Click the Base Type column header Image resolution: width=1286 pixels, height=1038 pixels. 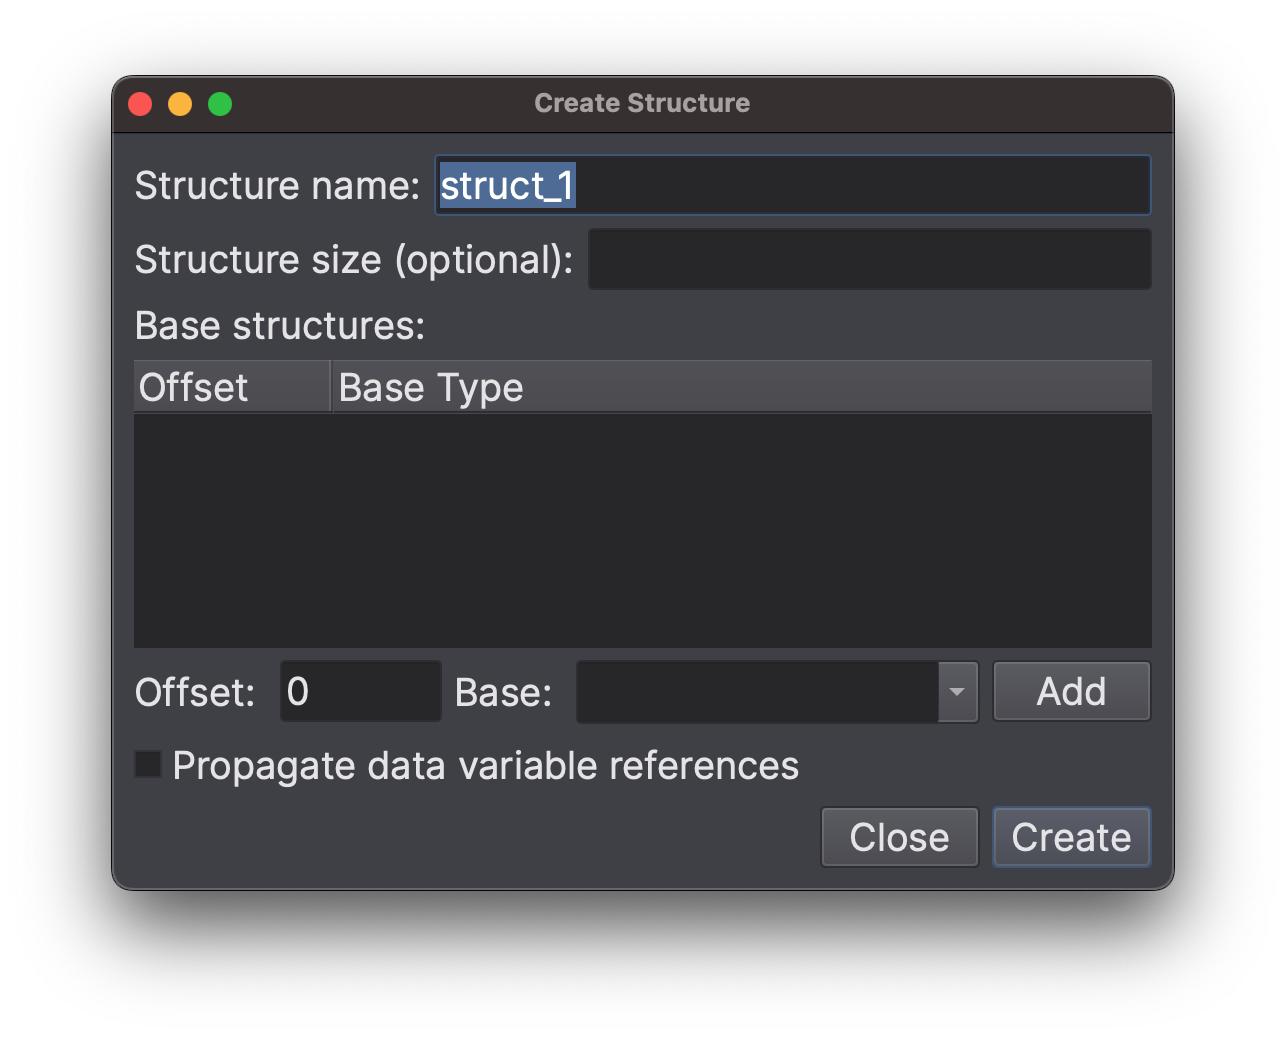point(742,387)
